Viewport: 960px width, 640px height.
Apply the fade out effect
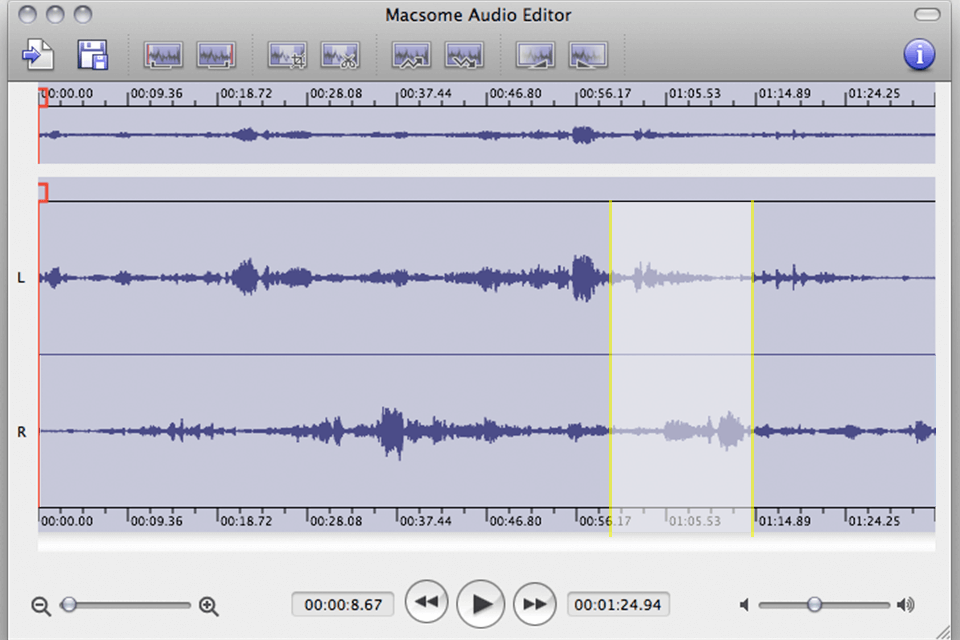(588, 55)
